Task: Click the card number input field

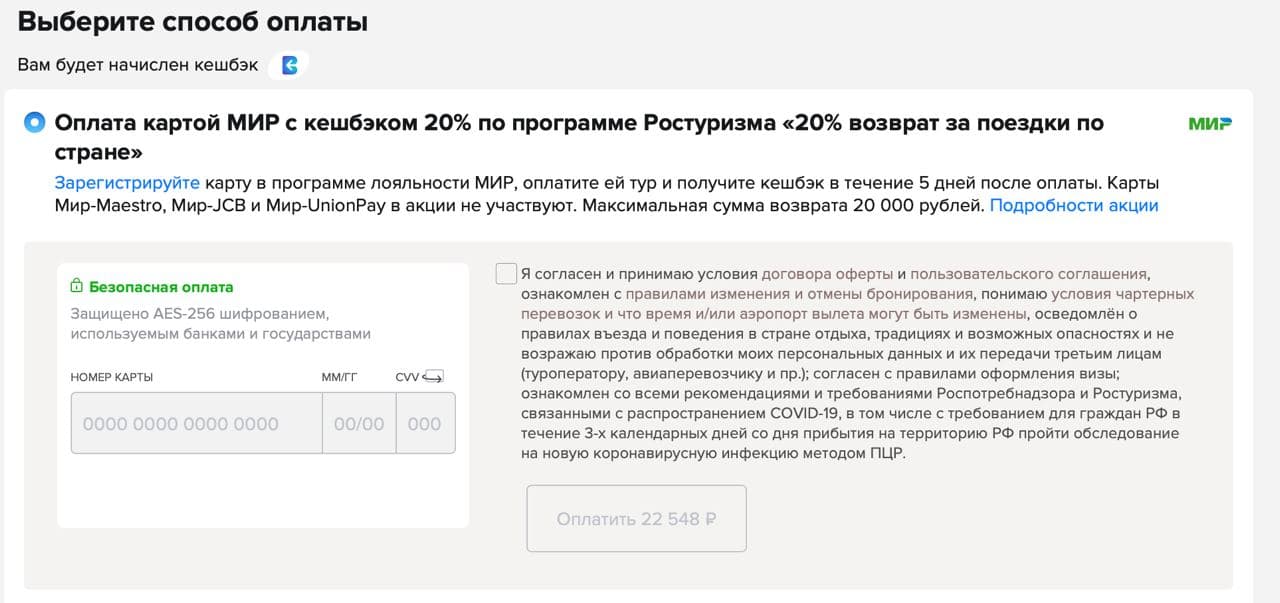Action: (x=196, y=423)
